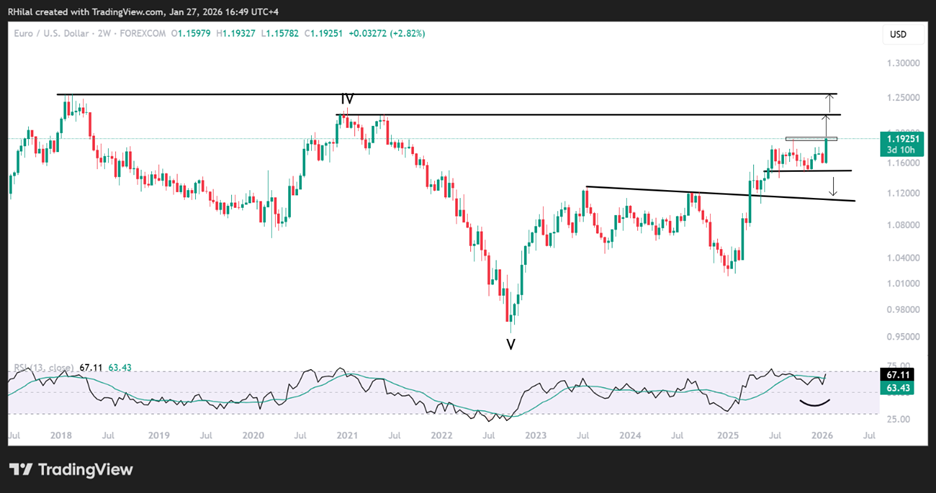This screenshot has width=936, height=493.
Task: Click the 1.04000 price axis label
Action: (902, 258)
